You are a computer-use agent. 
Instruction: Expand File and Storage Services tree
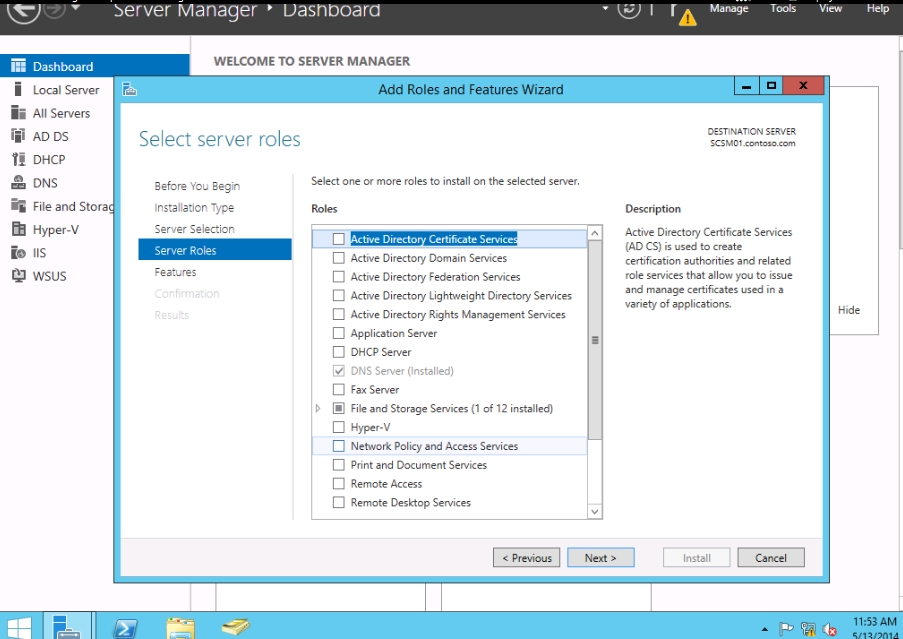318,408
